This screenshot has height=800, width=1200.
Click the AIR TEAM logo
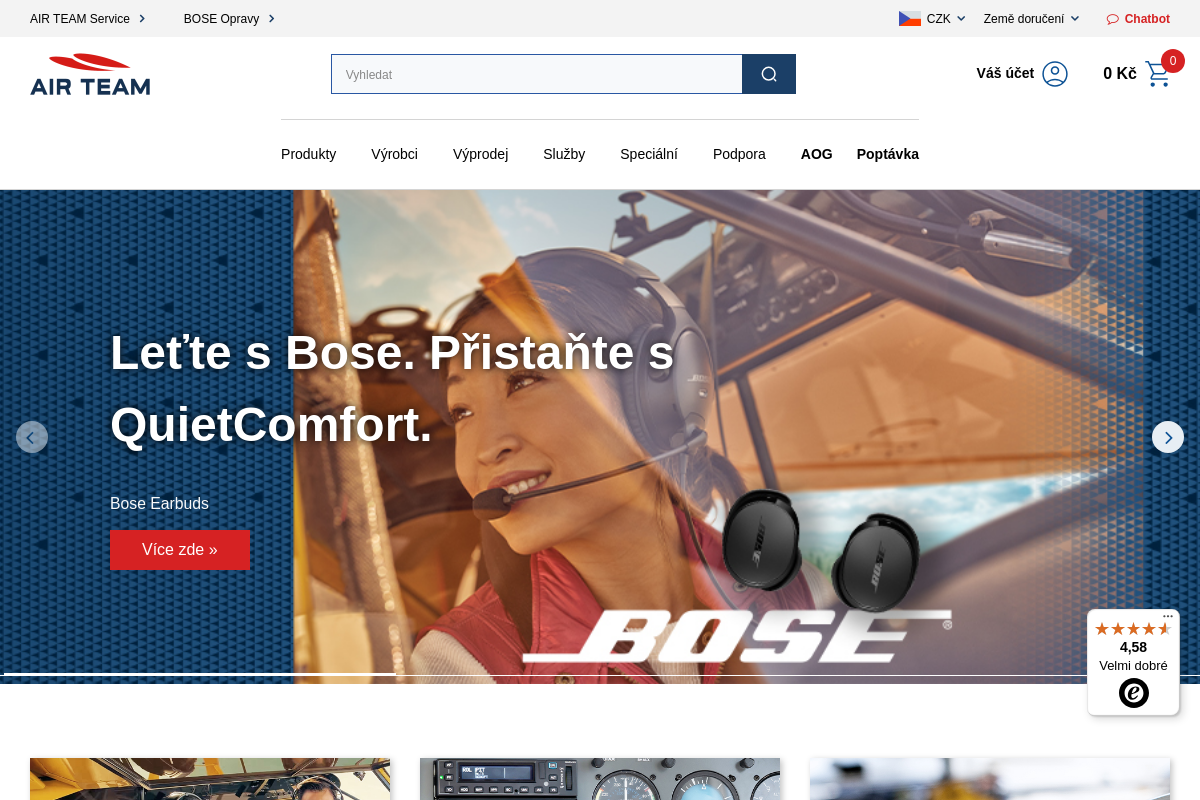coord(90,75)
